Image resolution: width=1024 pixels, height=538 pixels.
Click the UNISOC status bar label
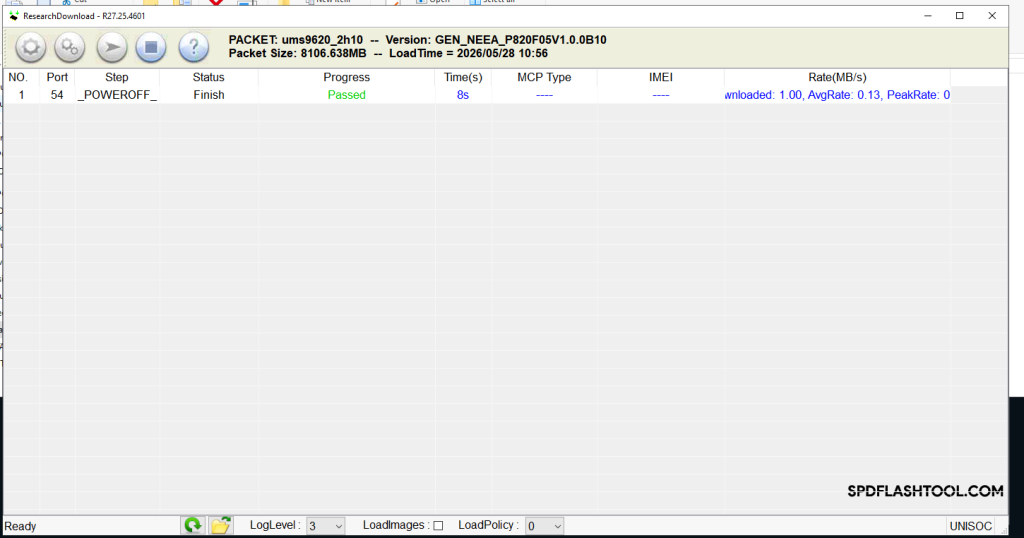[x=970, y=526]
